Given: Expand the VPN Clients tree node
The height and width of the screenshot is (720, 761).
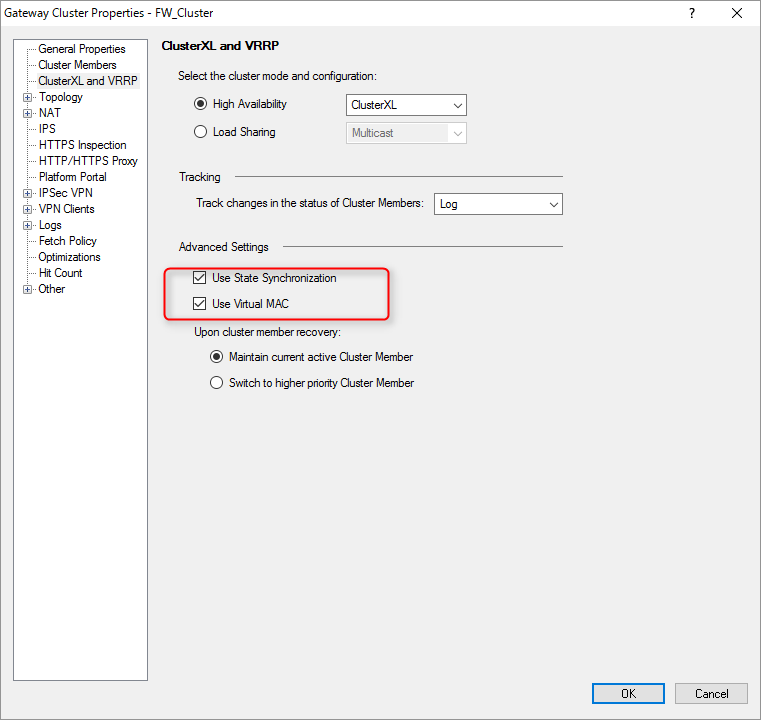Looking at the screenshot, I should coord(28,210).
